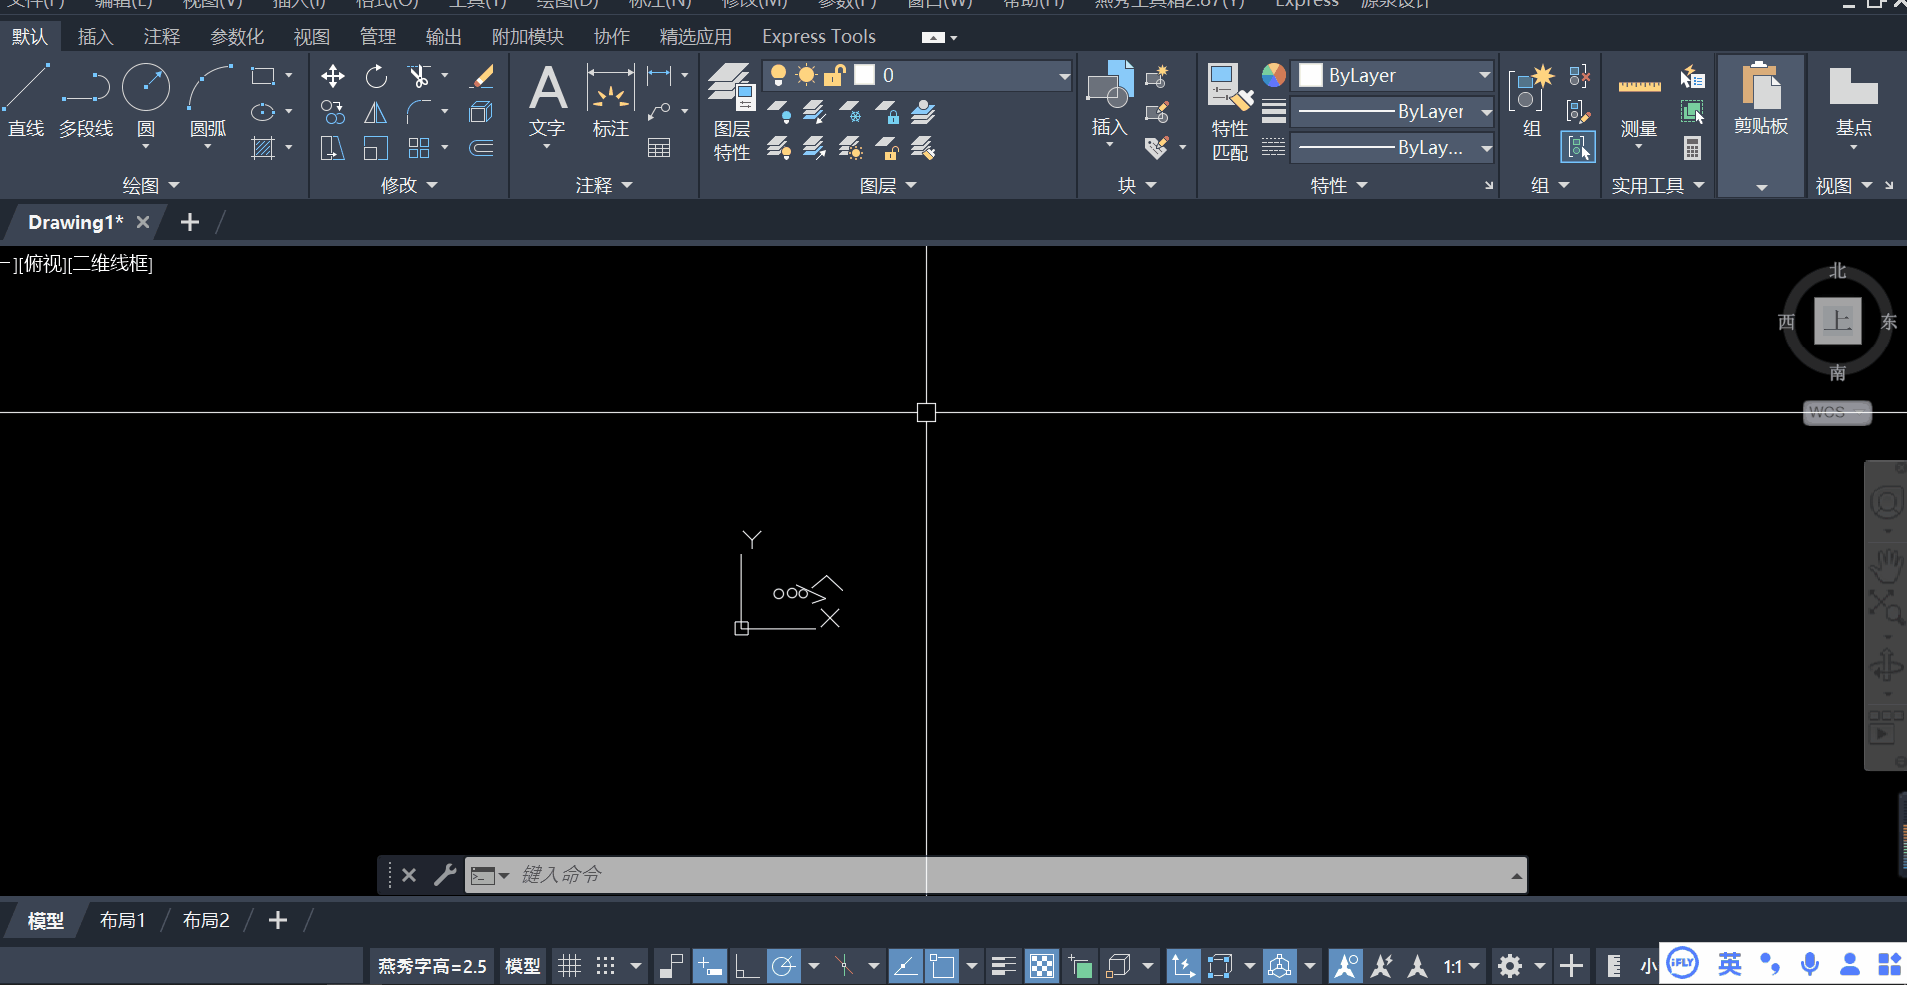Toggle lineweight display in status bar
1907x985 pixels.
[x=1003, y=966]
